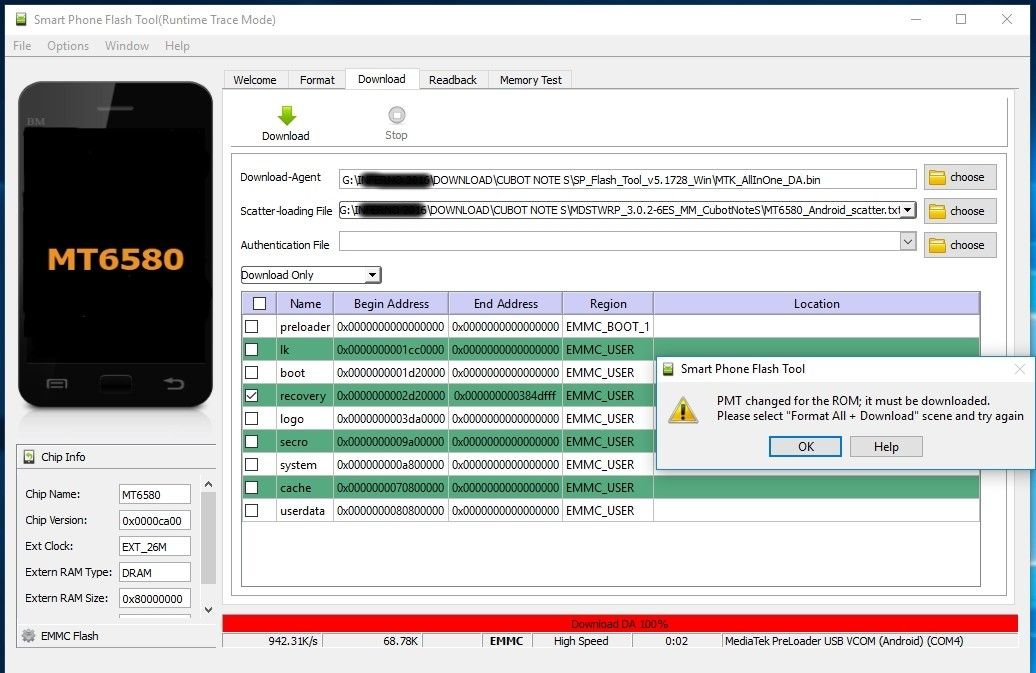
Task: Click the Extern RAM Type DRAM field
Action: [155, 573]
